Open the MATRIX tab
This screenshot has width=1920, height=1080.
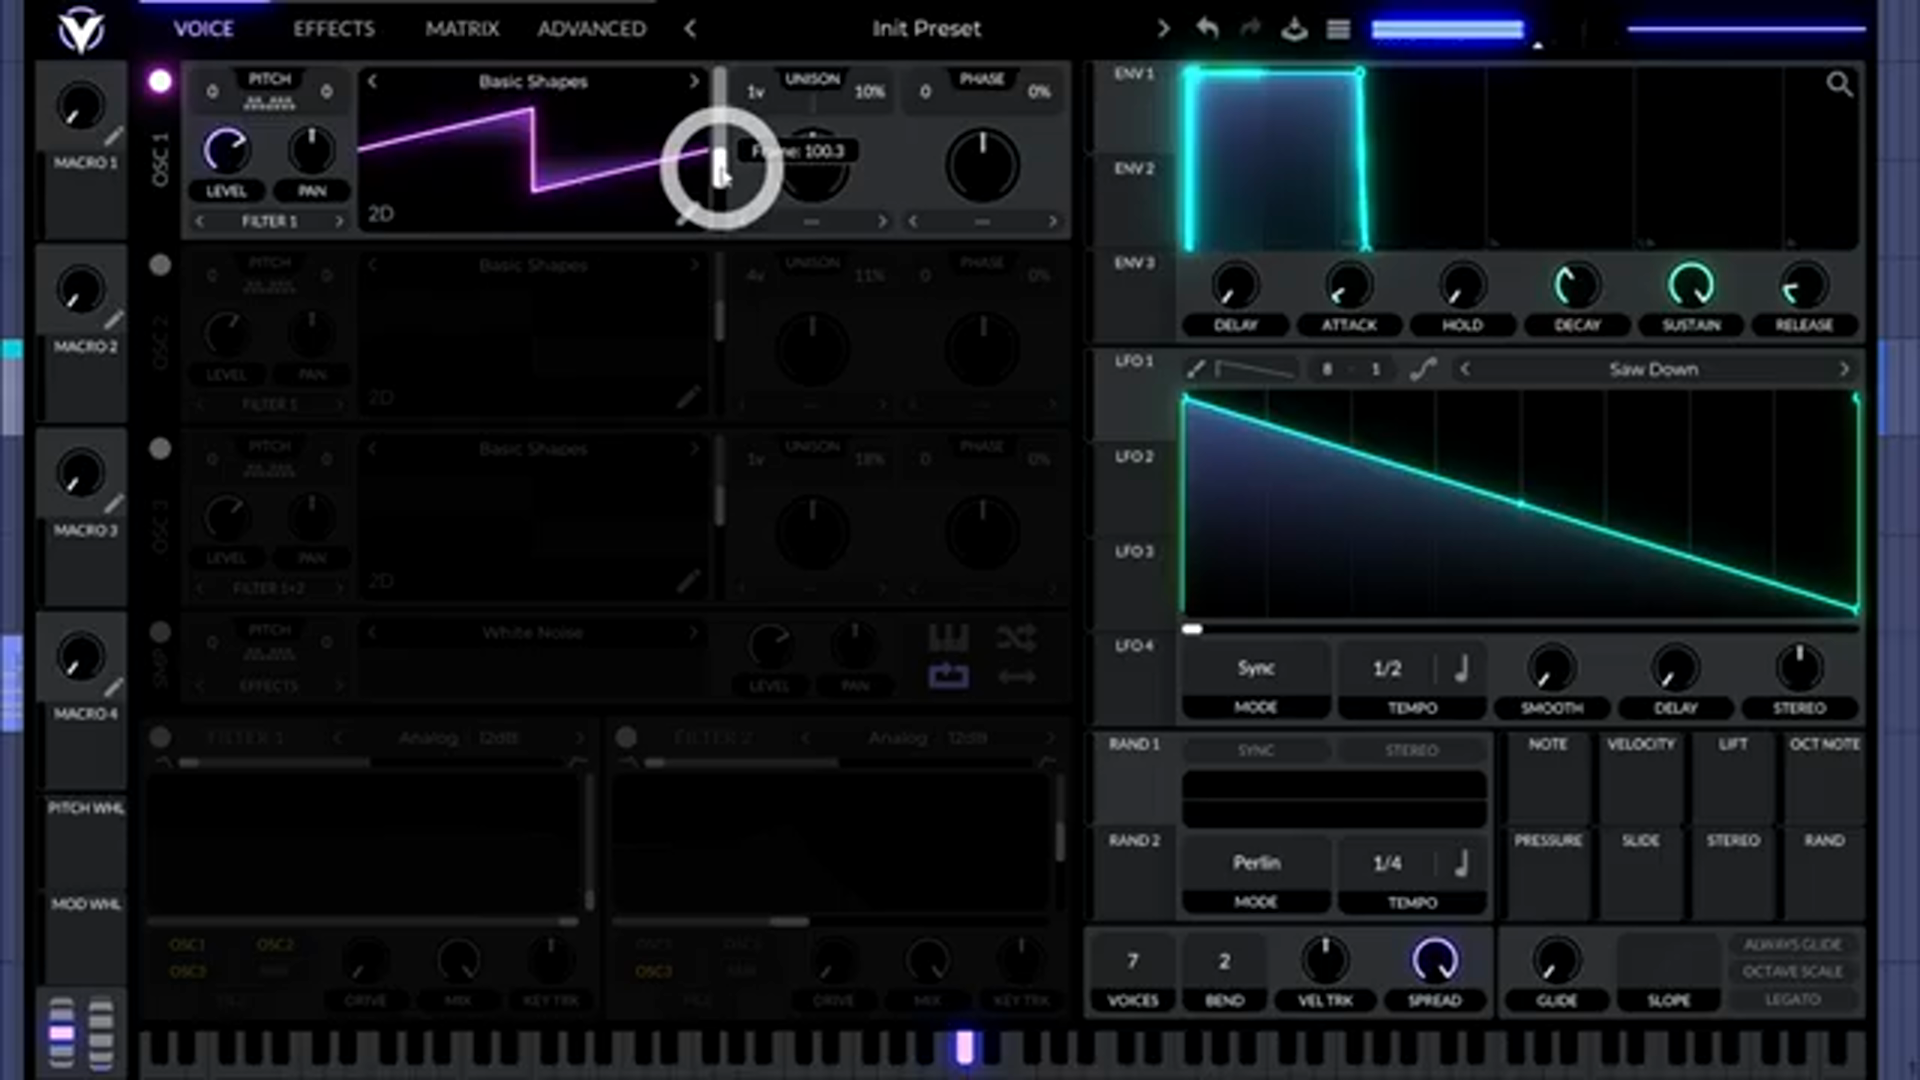pos(462,29)
